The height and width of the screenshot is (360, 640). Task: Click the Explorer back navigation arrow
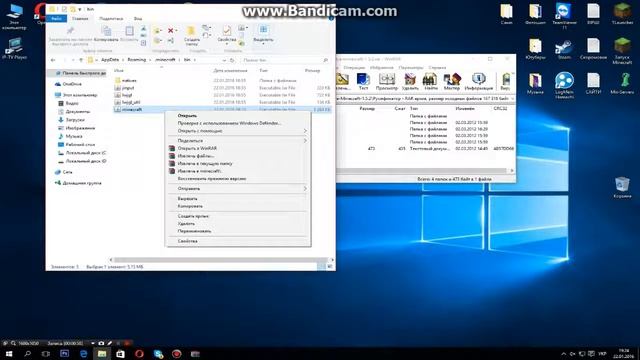pos(53,60)
